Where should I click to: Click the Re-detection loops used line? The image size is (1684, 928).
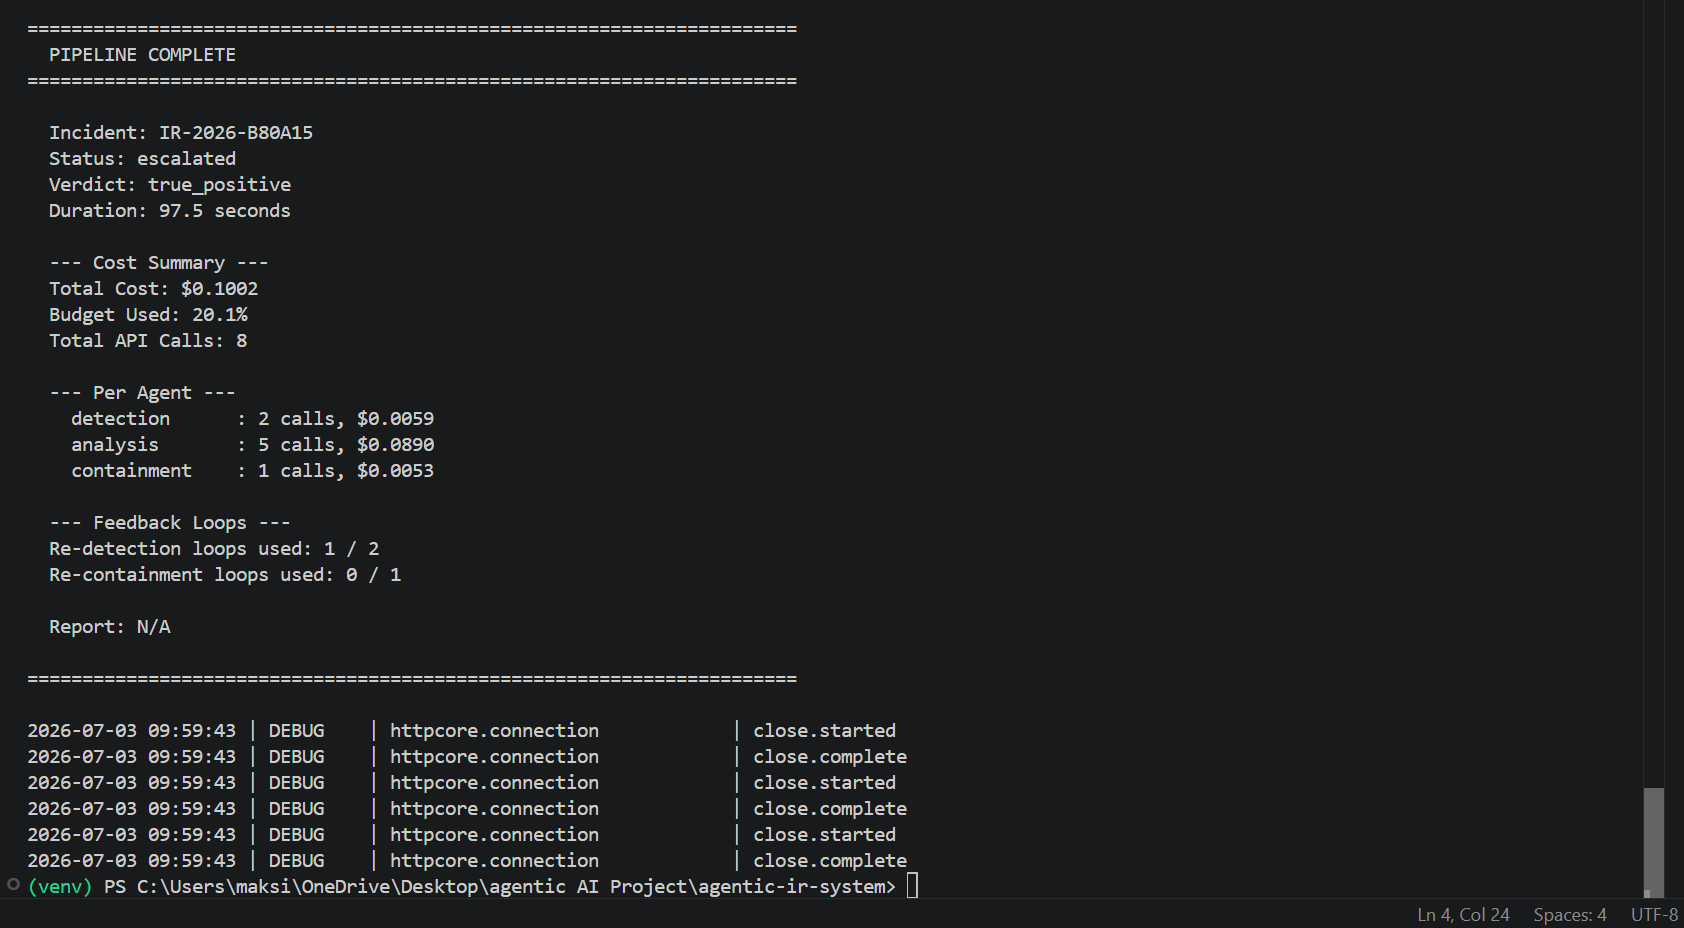coord(214,549)
